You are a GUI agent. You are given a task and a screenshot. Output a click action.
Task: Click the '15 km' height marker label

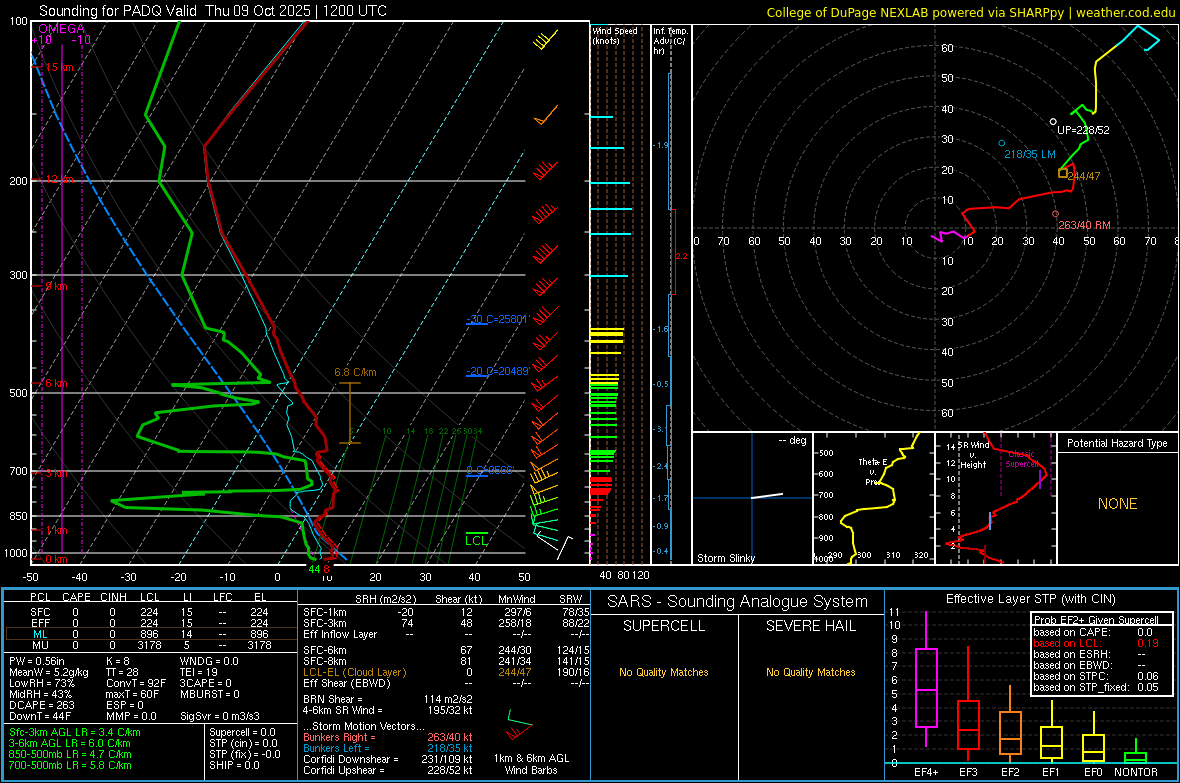coord(59,67)
